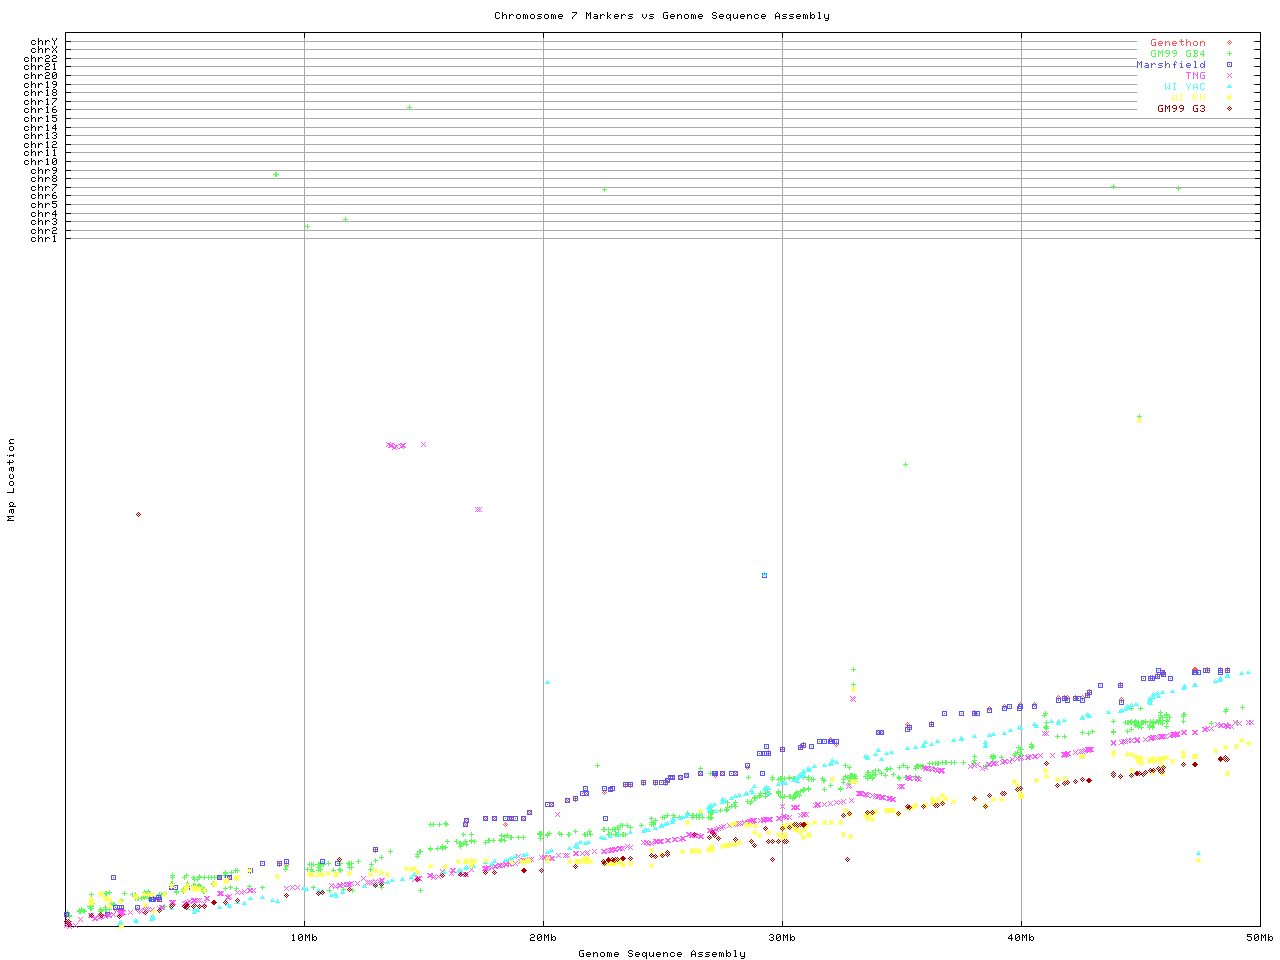
Task: Click the WI YAC legend label
Action: (x=1184, y=87)
